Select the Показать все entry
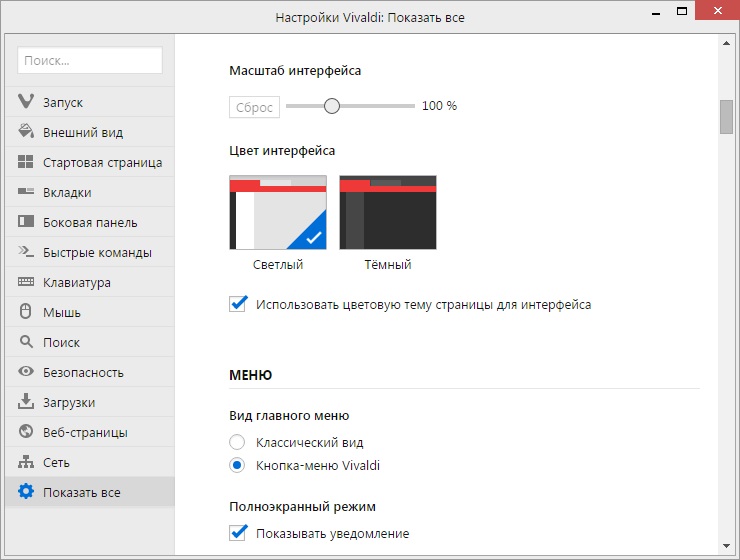The image size is (740, 560). point(90,492)
